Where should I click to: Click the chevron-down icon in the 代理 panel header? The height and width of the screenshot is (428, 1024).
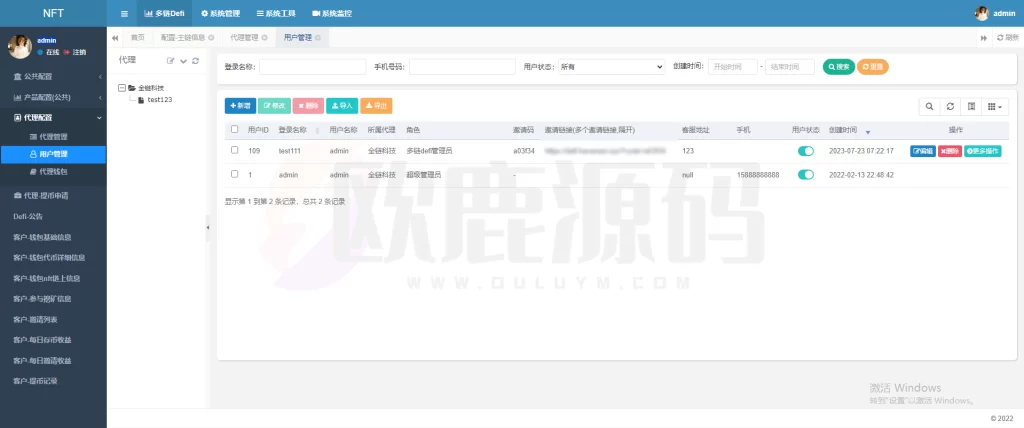click(184, 61)
